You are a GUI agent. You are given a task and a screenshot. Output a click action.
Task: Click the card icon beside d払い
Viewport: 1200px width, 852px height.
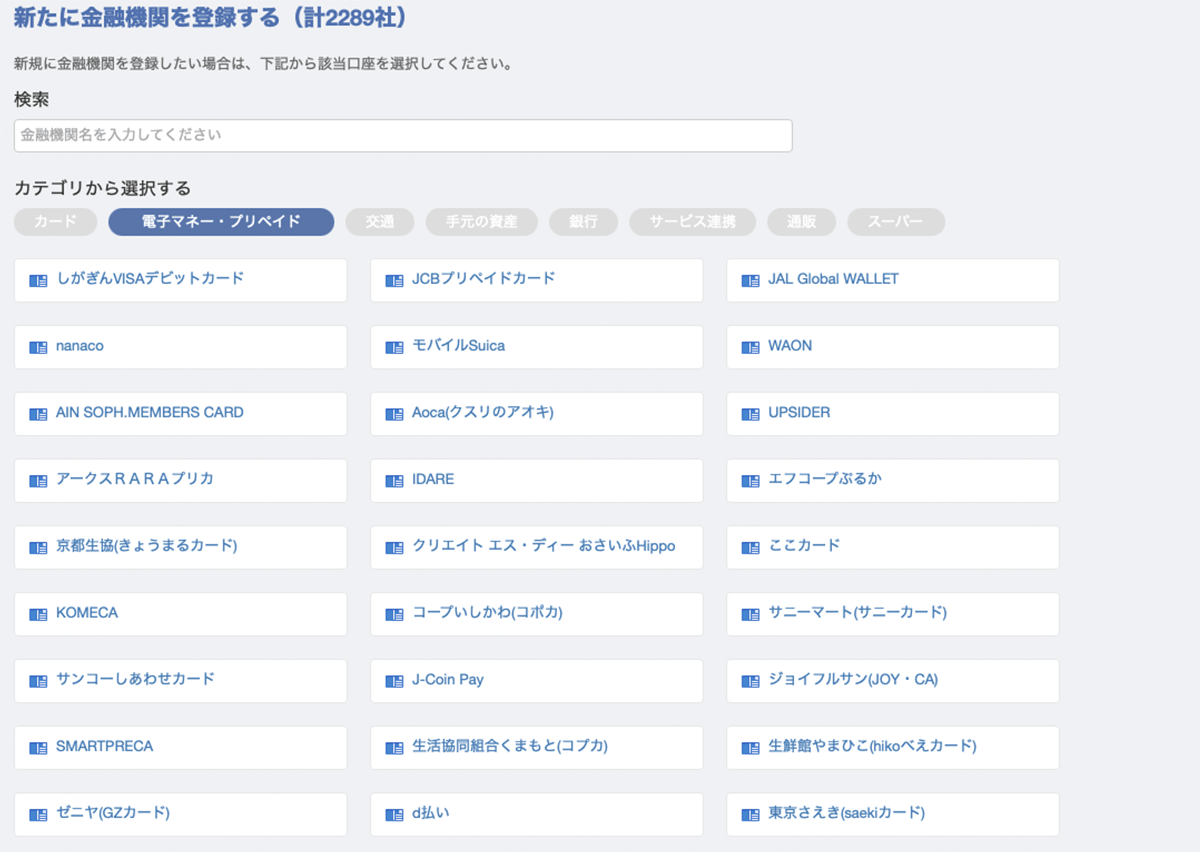394,815
